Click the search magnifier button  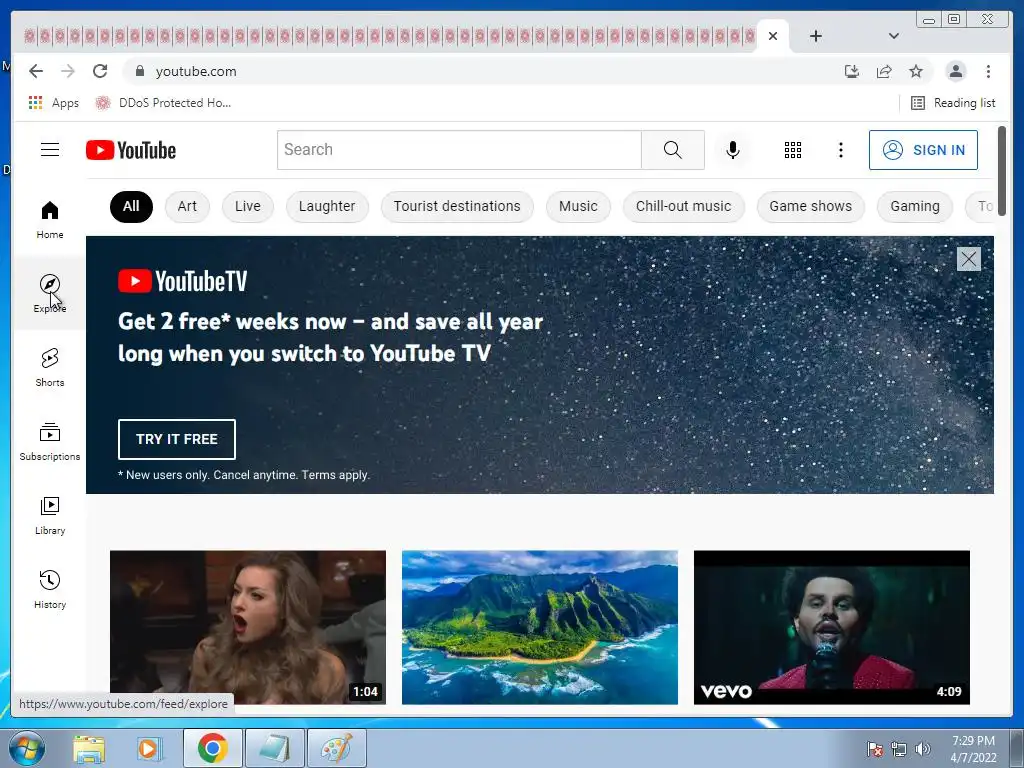(673, 150)
